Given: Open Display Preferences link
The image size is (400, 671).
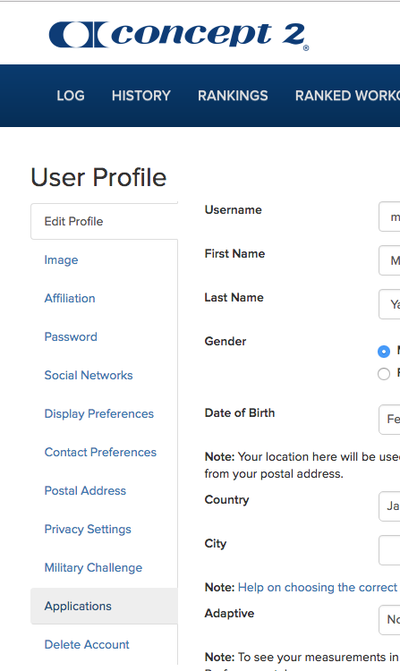Looking at the screenshot, I should [x=99, y=414].
